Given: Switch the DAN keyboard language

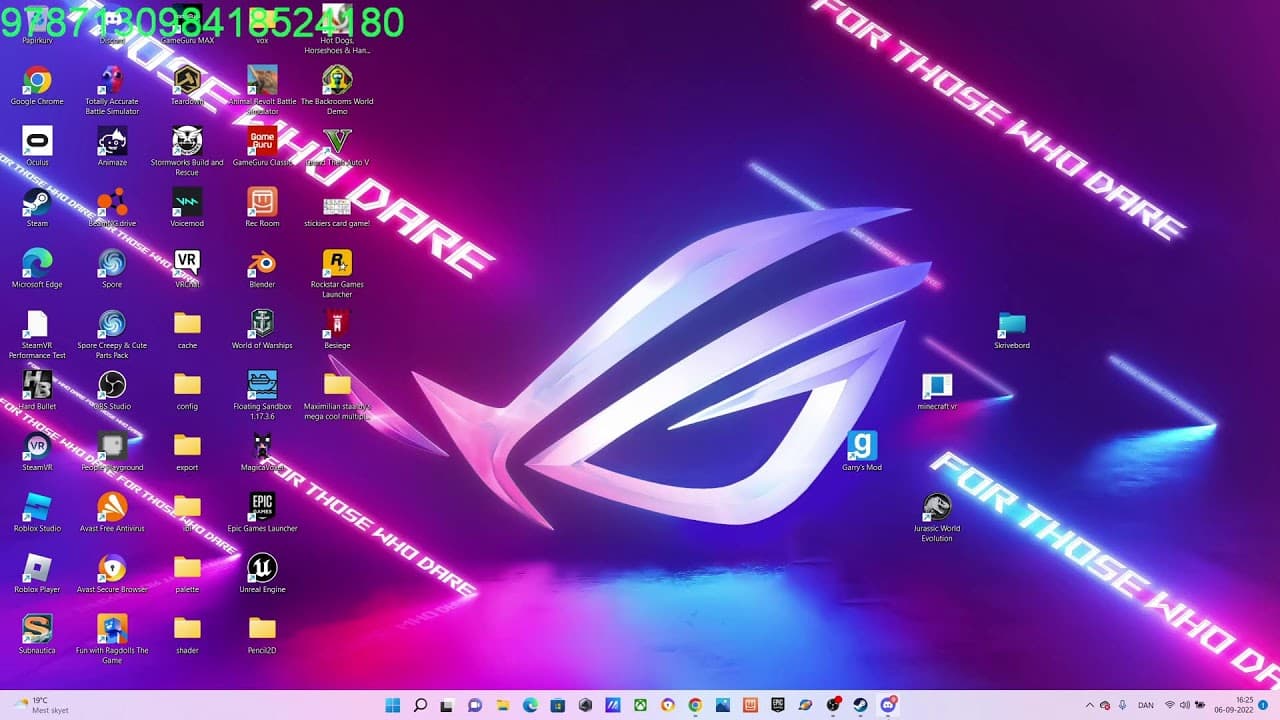Looking at the screenshot, I should pyautogui.click(x=1146, y=705).
